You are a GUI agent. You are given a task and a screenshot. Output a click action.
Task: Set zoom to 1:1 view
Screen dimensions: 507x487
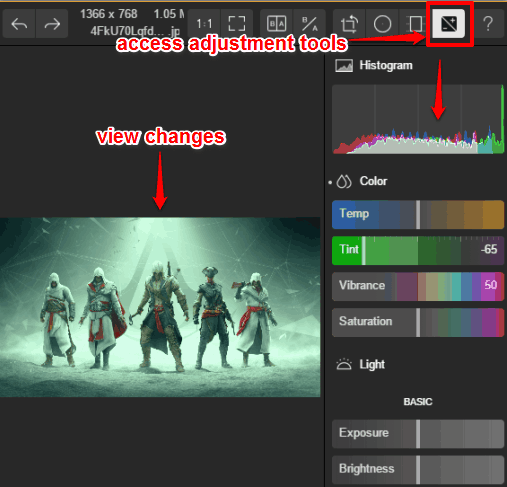[x=204, y=24]
